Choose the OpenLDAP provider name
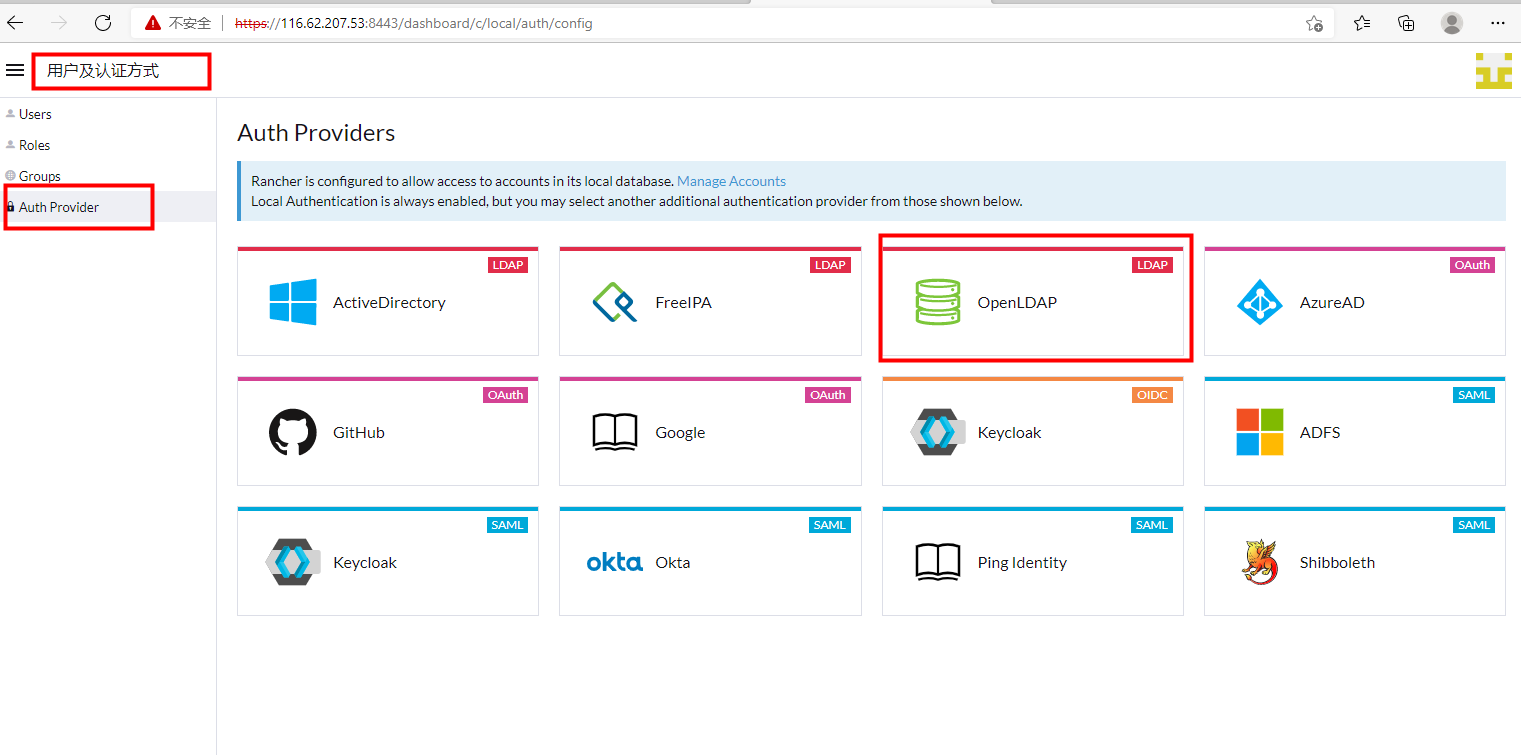1521x755 pixels. (1017, 302)
